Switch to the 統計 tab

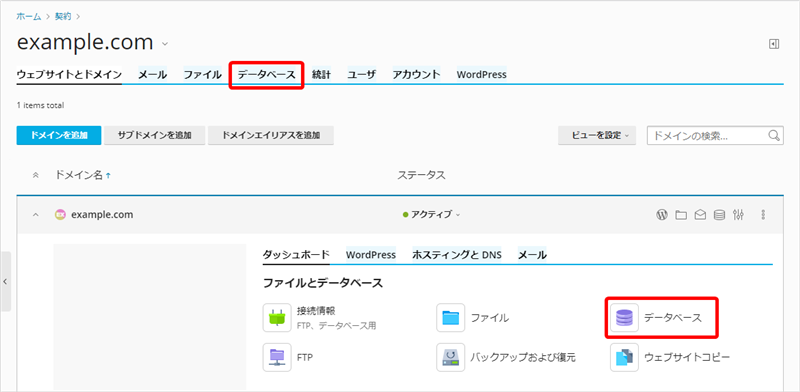click(x=321, y=75)
